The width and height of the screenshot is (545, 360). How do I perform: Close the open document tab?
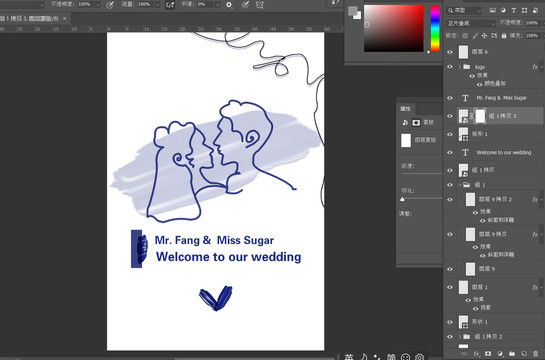65,18
